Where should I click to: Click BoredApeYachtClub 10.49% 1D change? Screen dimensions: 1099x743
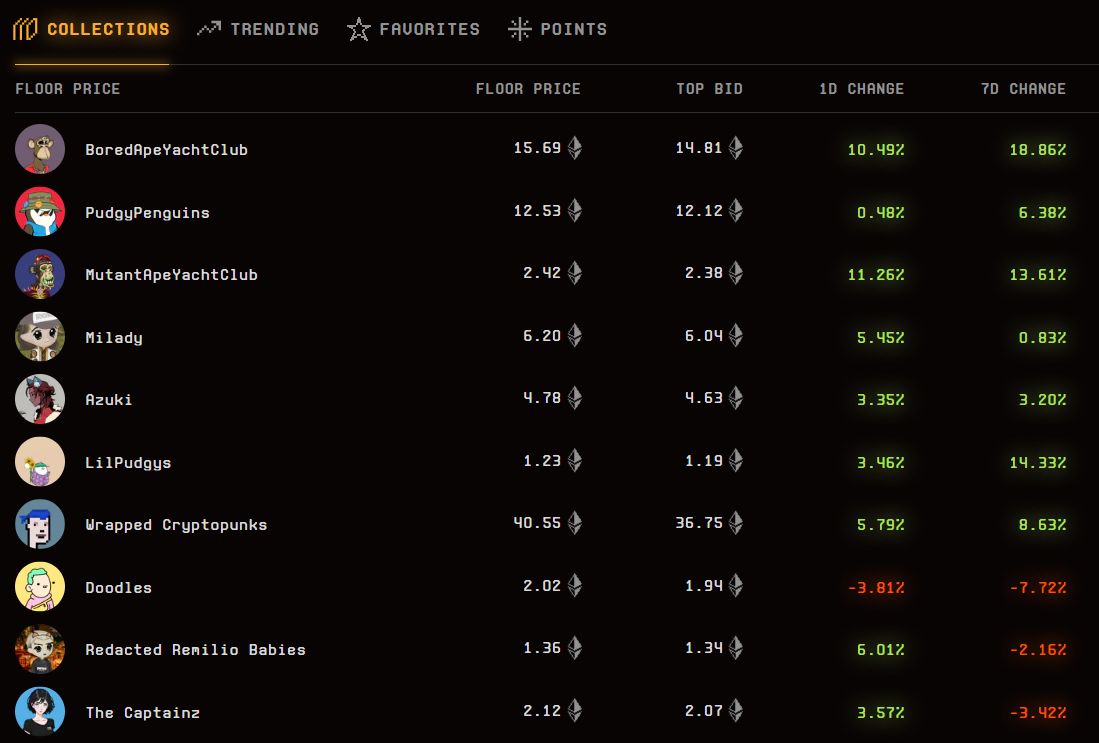(x=875, y=150)
